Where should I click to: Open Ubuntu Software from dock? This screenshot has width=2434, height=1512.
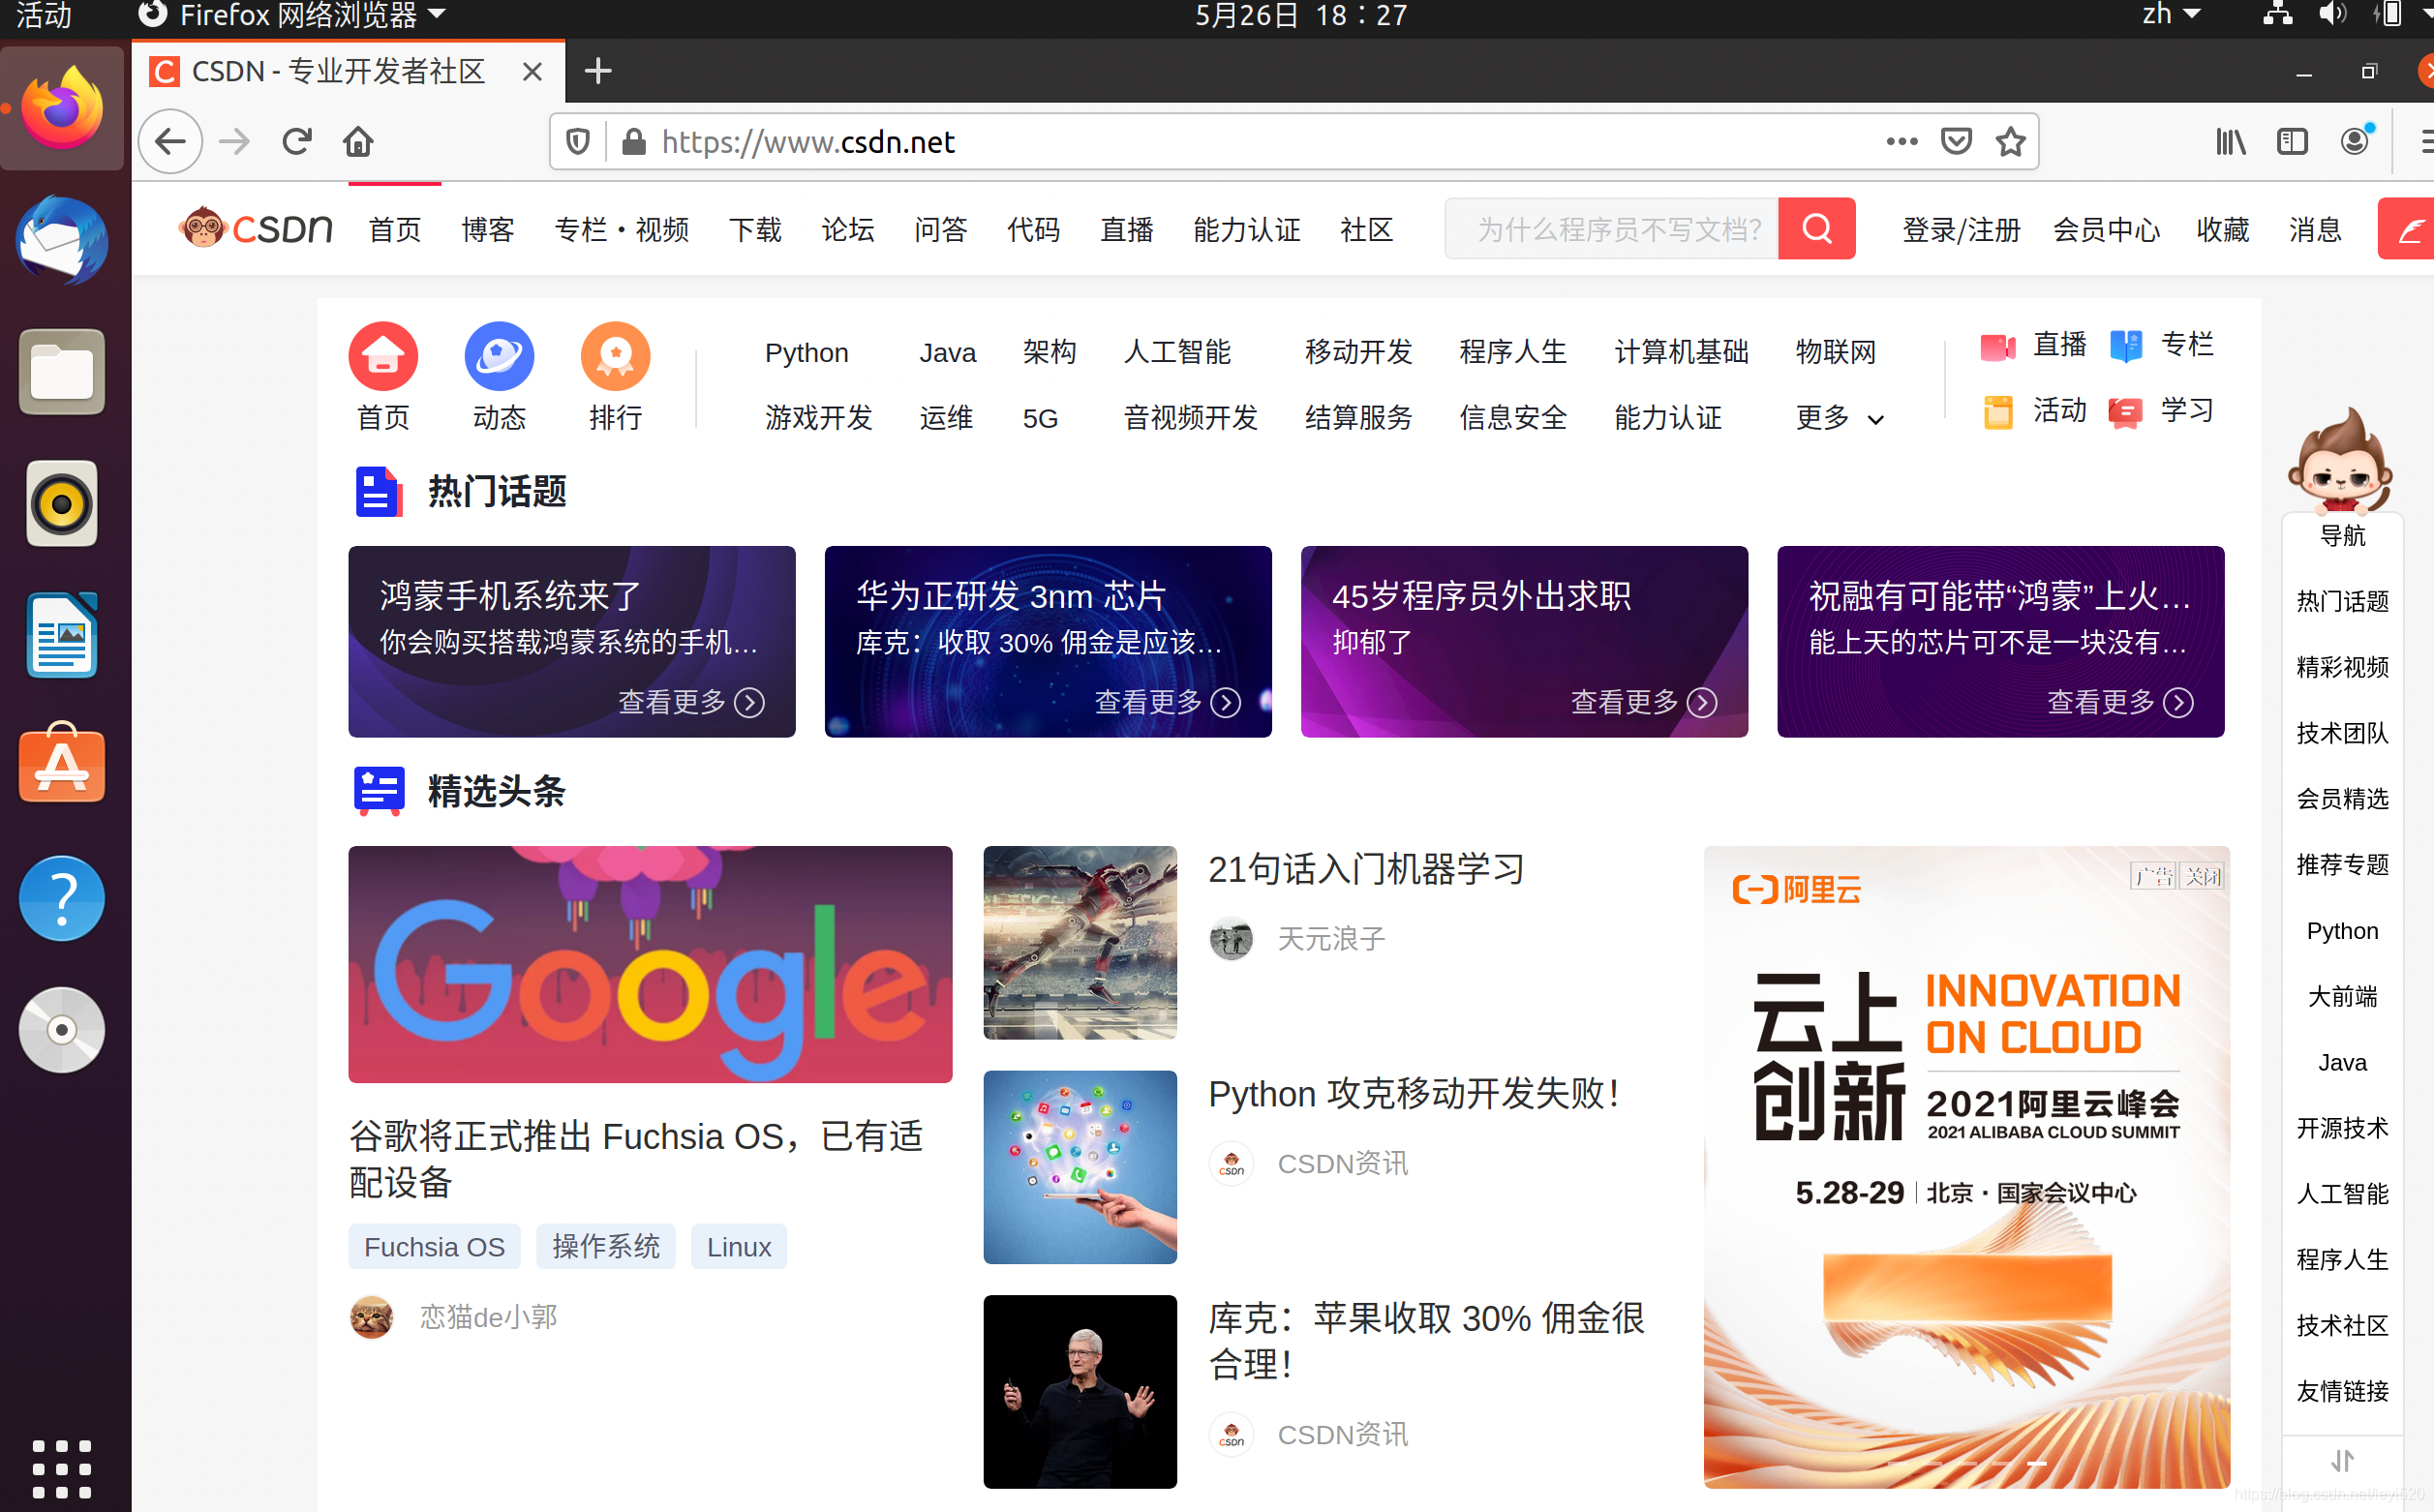point(62,764)
